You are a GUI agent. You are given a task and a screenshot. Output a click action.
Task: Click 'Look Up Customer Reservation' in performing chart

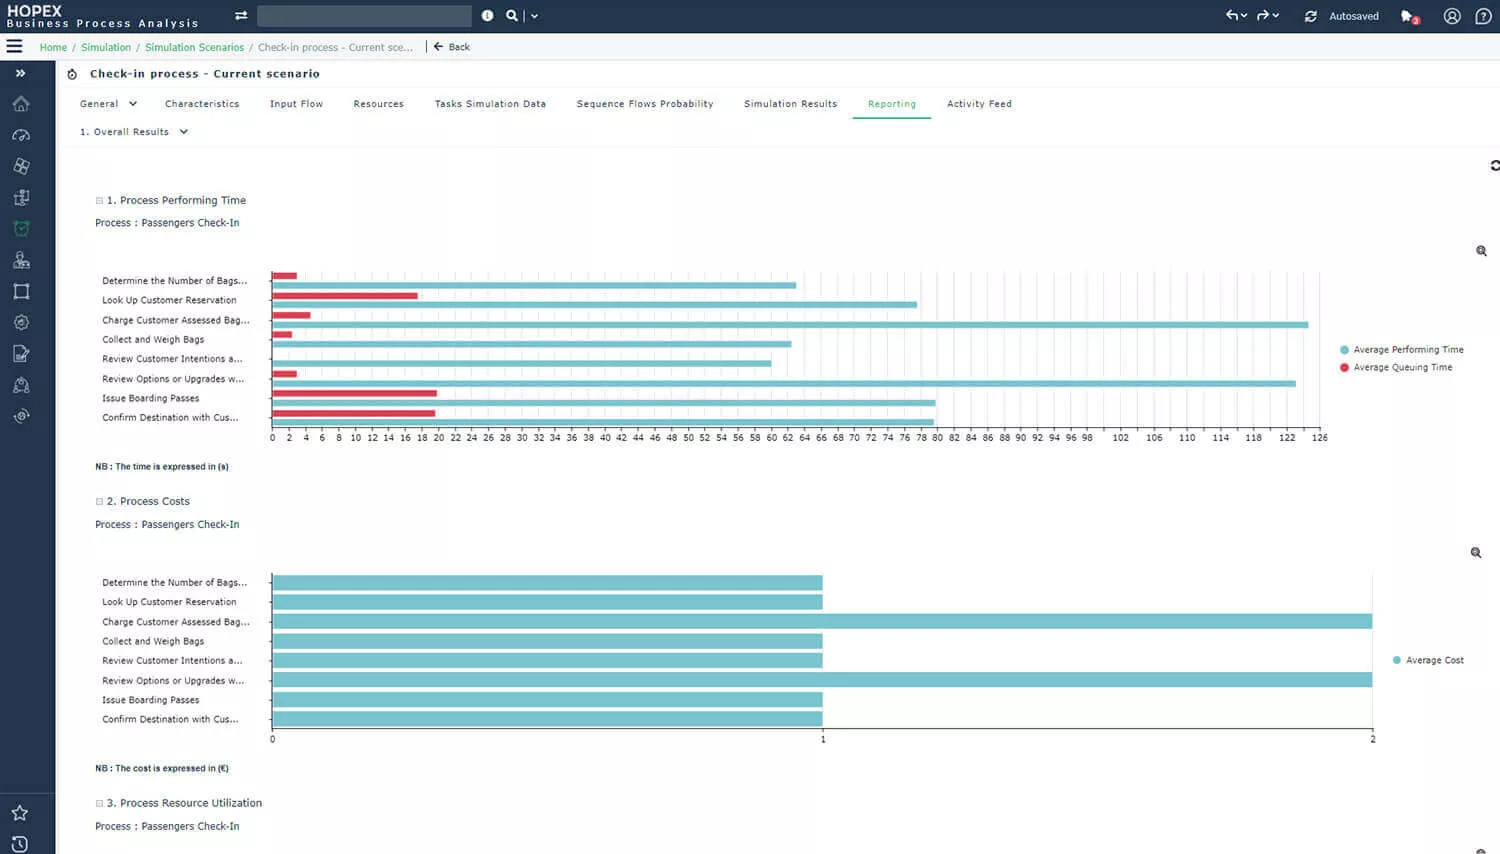[169, 300]
